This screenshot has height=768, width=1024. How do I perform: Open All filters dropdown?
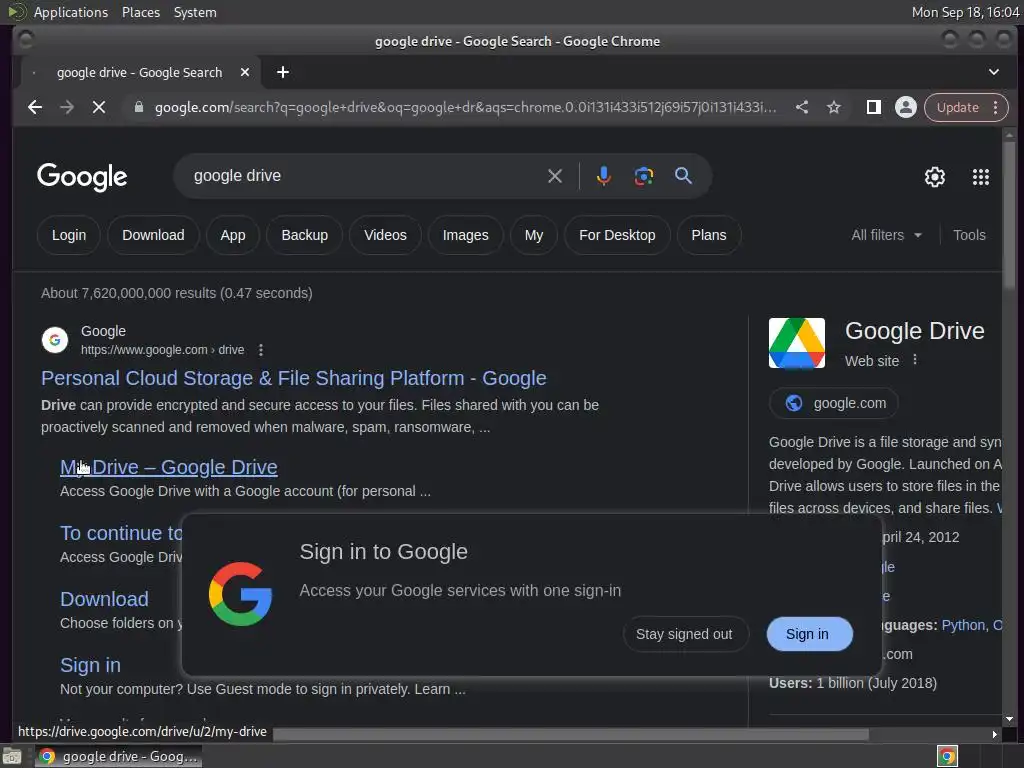point(886,235)
